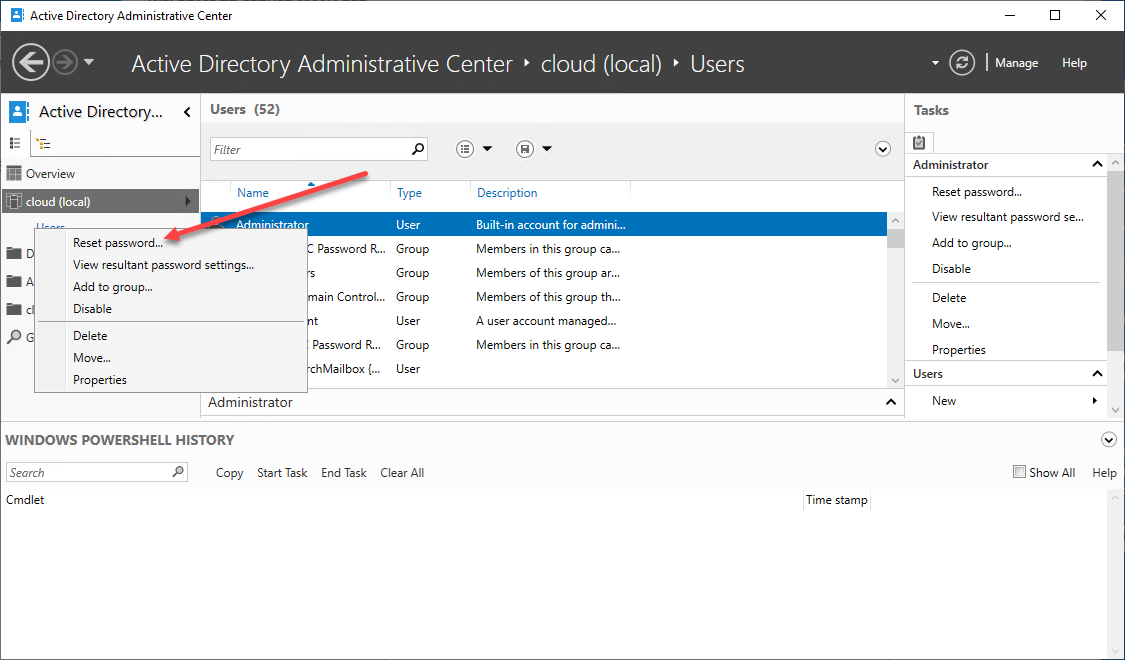Switch to tree view in navigation pane
This screenshot has width=1125, height=660.
pyautogui.click(x=44, y=143)
